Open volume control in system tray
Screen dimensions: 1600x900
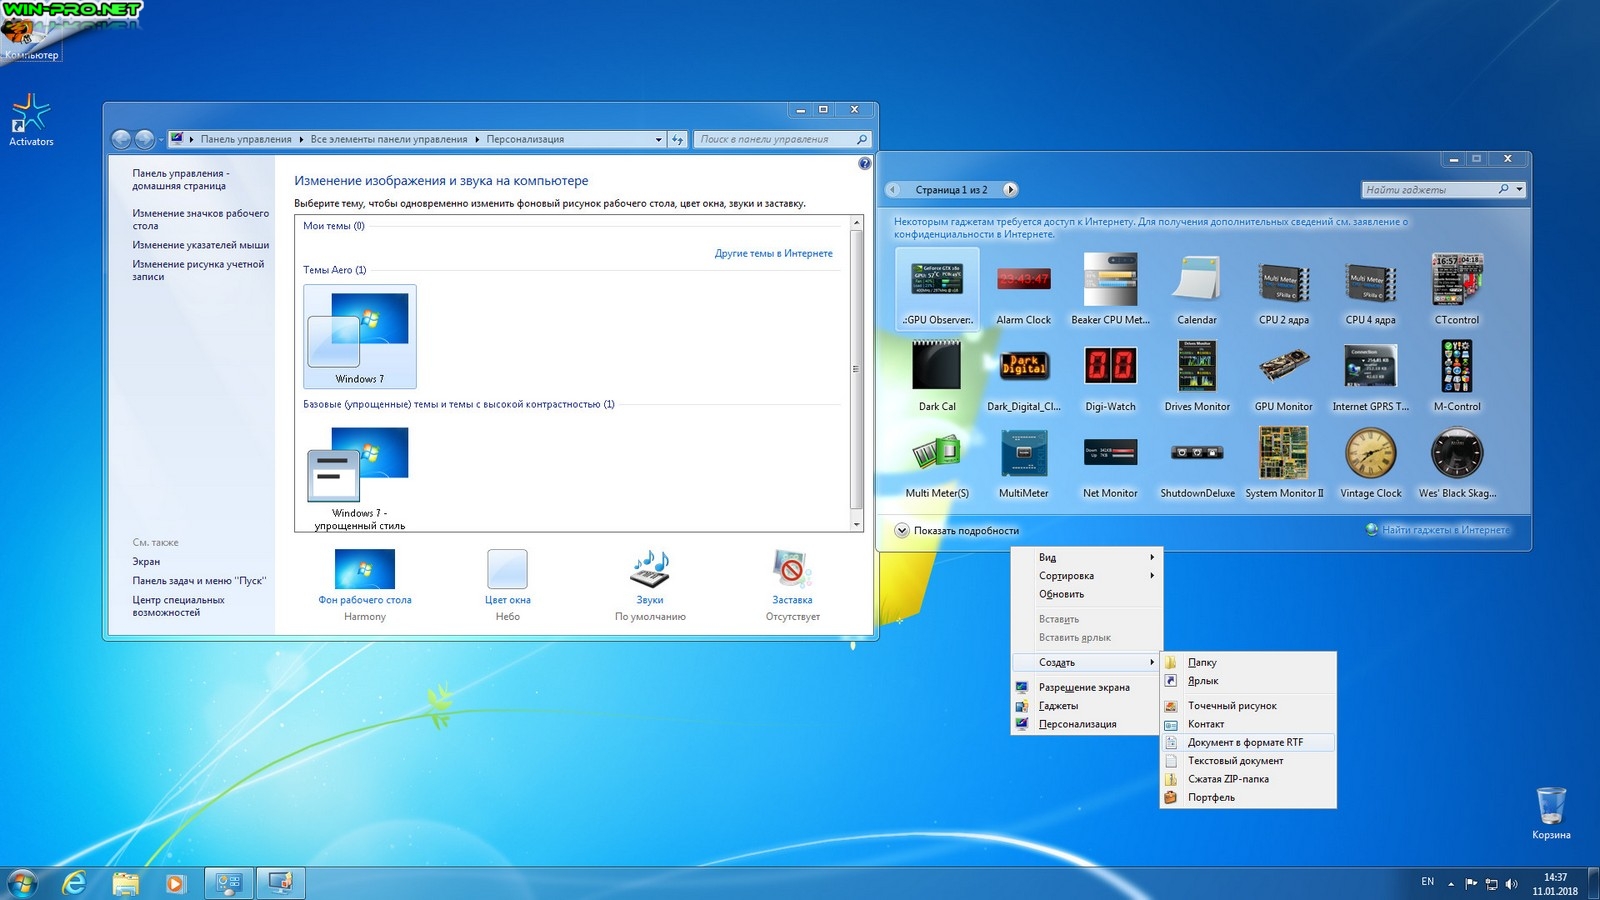pyautogui.click(x=1511, y=883)
